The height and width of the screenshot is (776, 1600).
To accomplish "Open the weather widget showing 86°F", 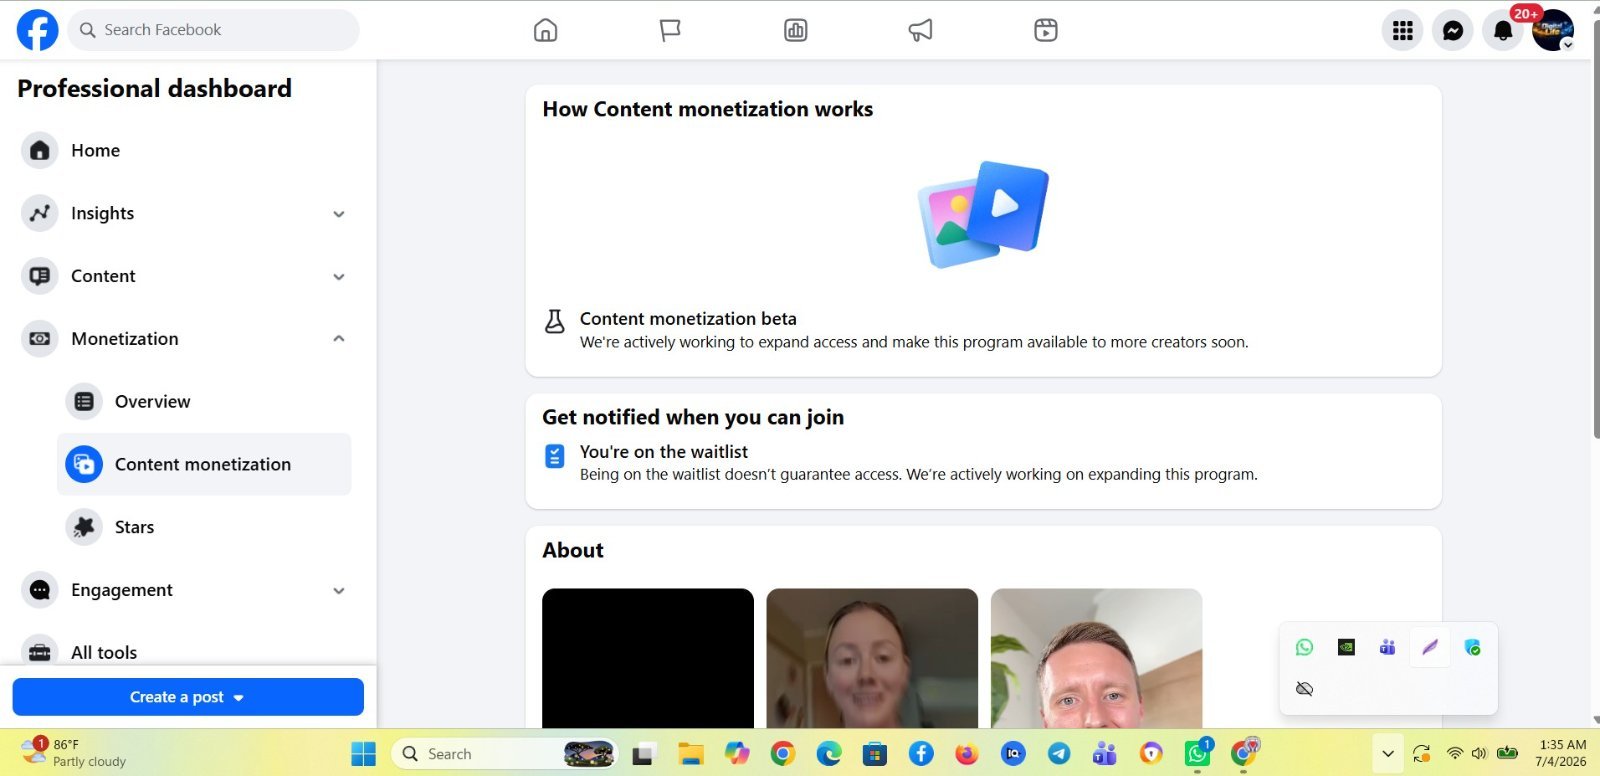I will point(75,753).
